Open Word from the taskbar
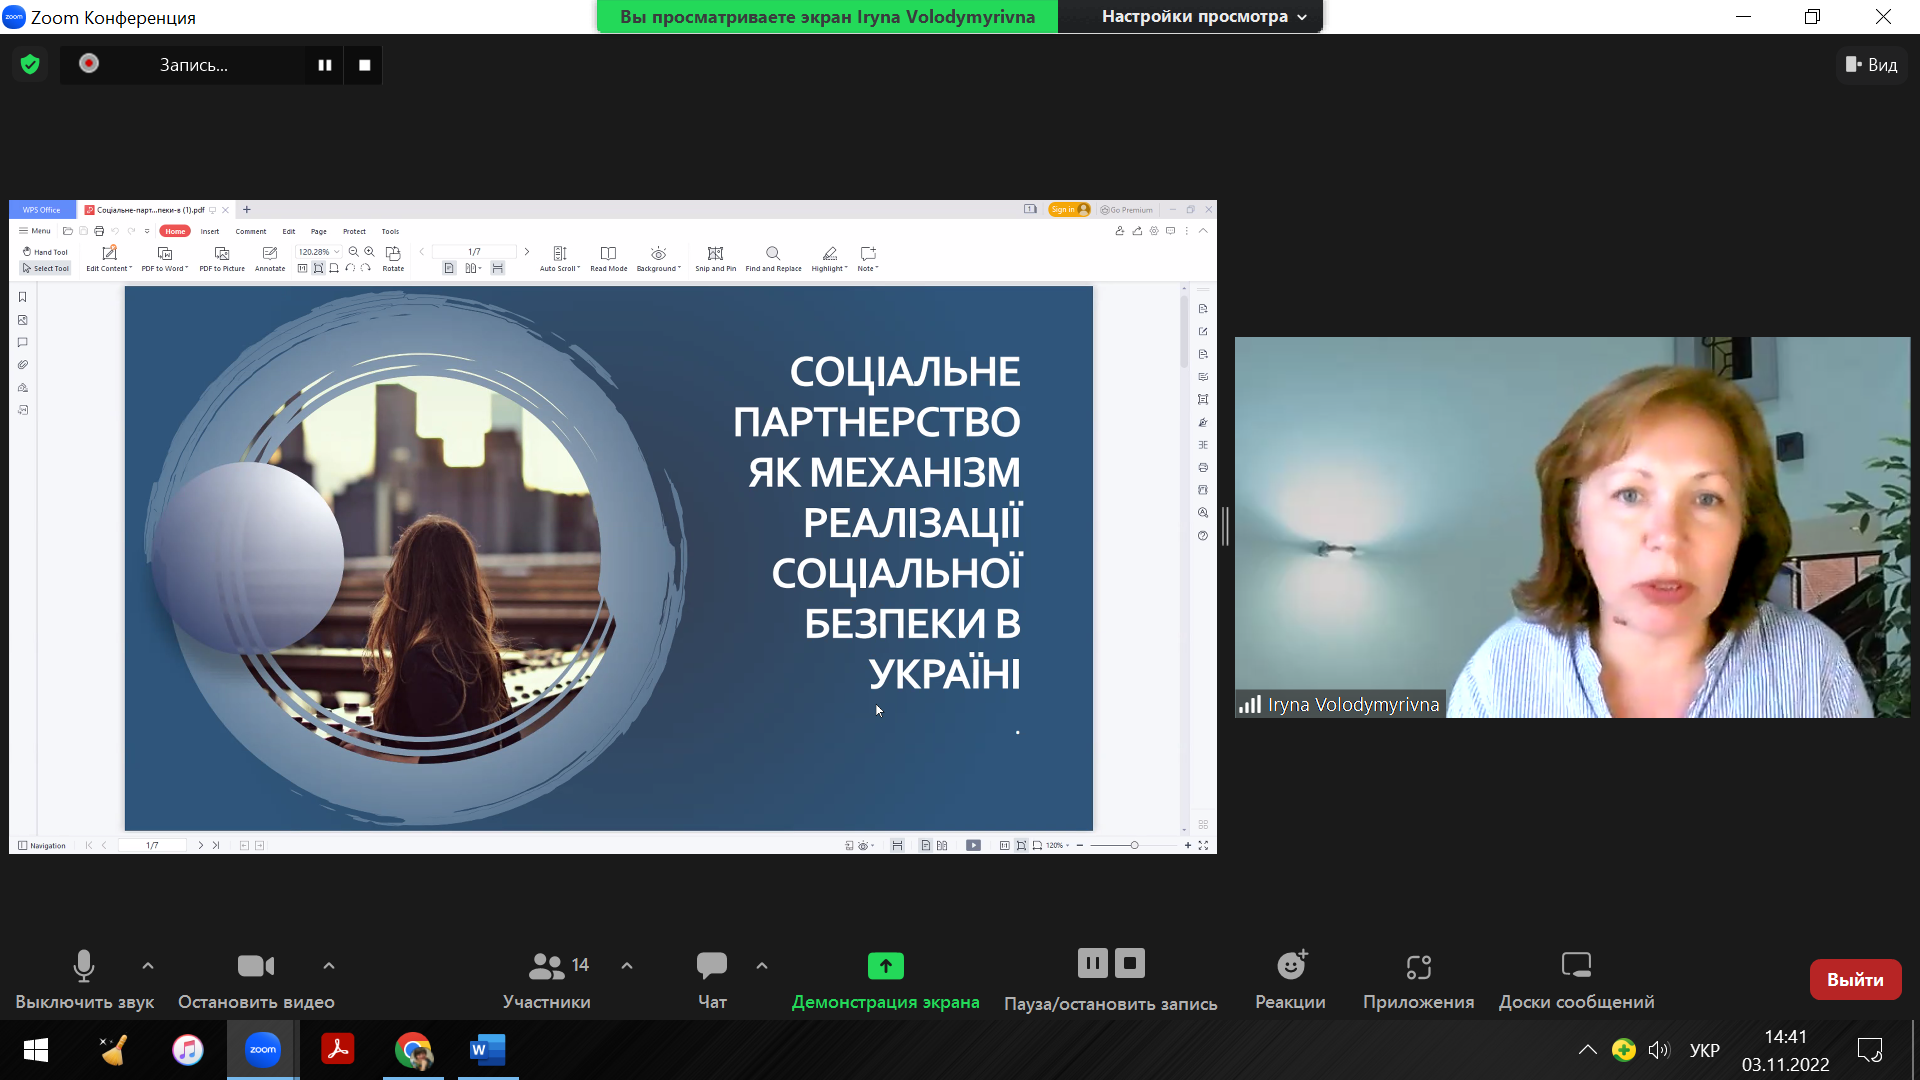 coord(488,1050)
